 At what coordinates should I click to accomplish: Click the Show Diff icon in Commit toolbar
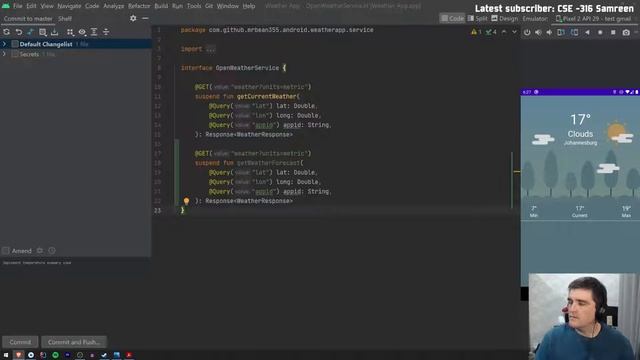pyautogui.click(x=30, y=32)
